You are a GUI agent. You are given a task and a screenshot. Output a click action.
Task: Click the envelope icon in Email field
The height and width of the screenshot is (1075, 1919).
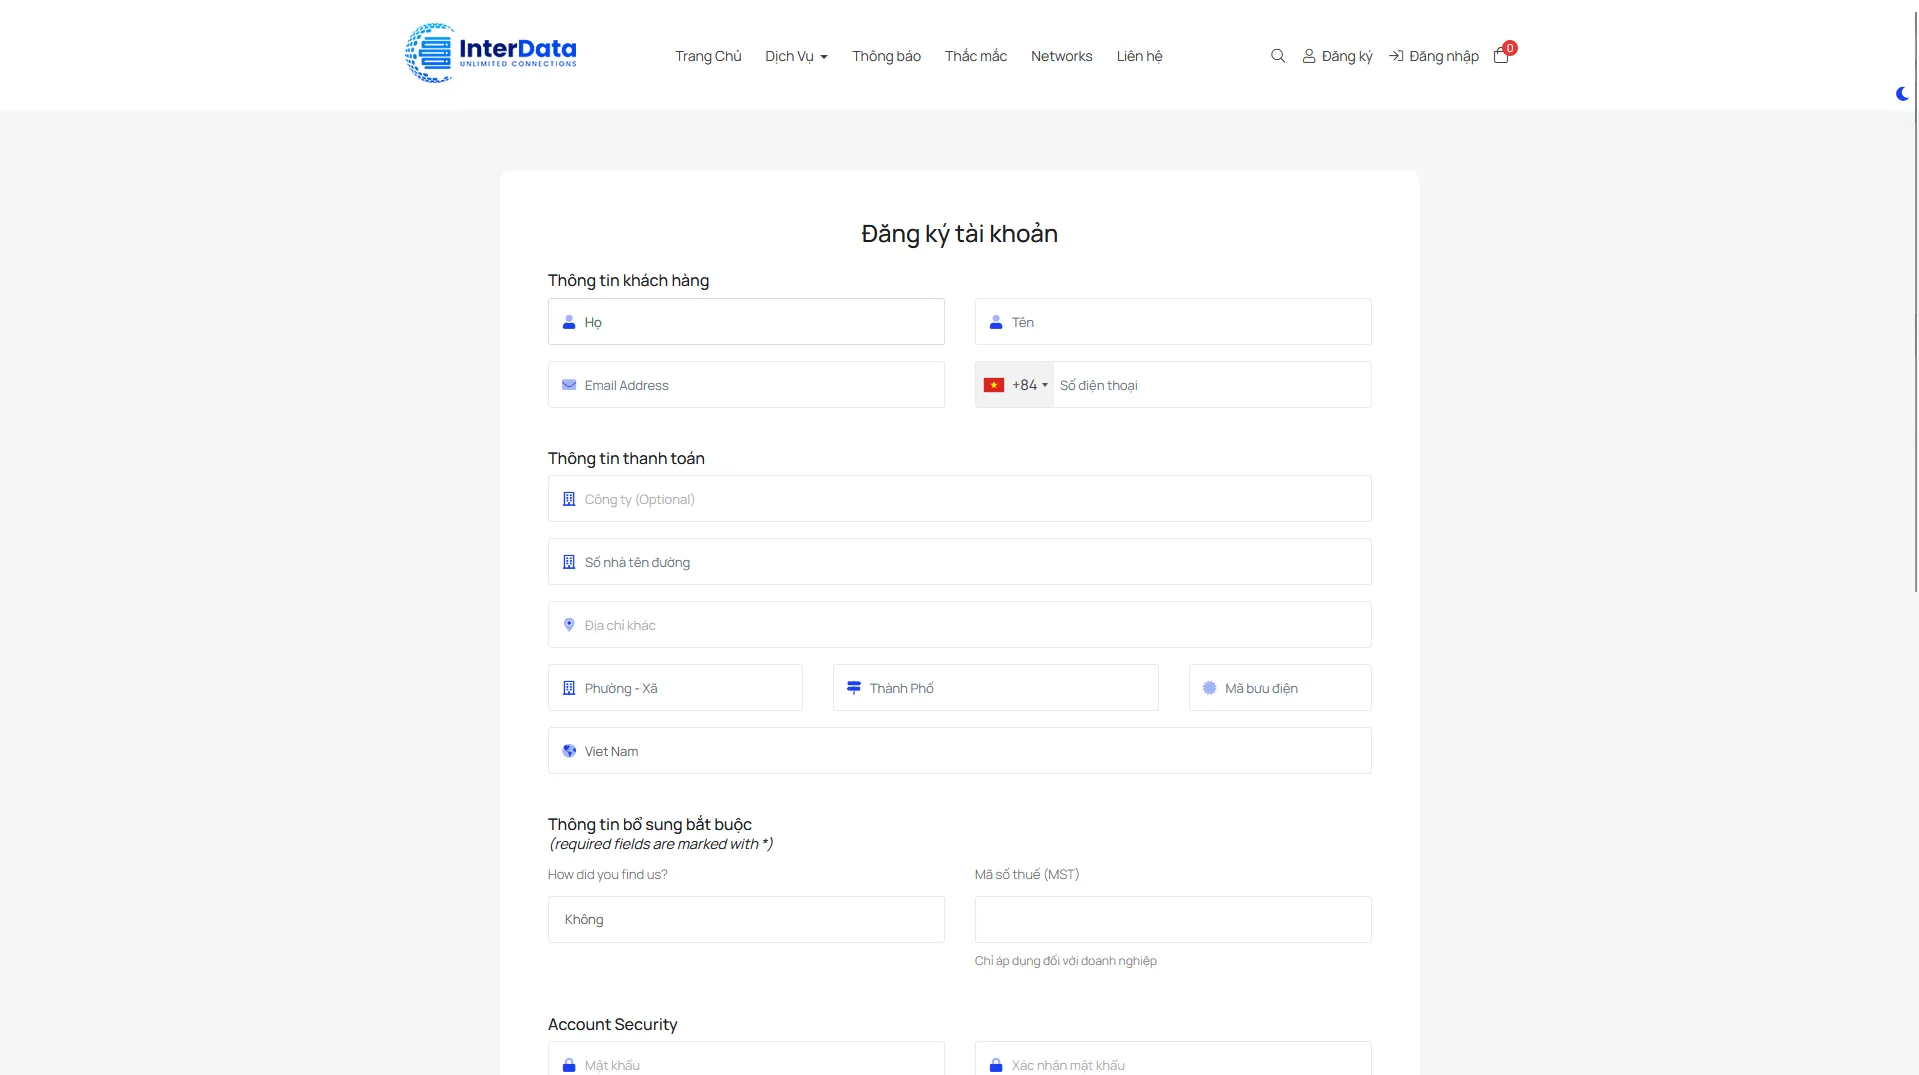coord(569,385)
